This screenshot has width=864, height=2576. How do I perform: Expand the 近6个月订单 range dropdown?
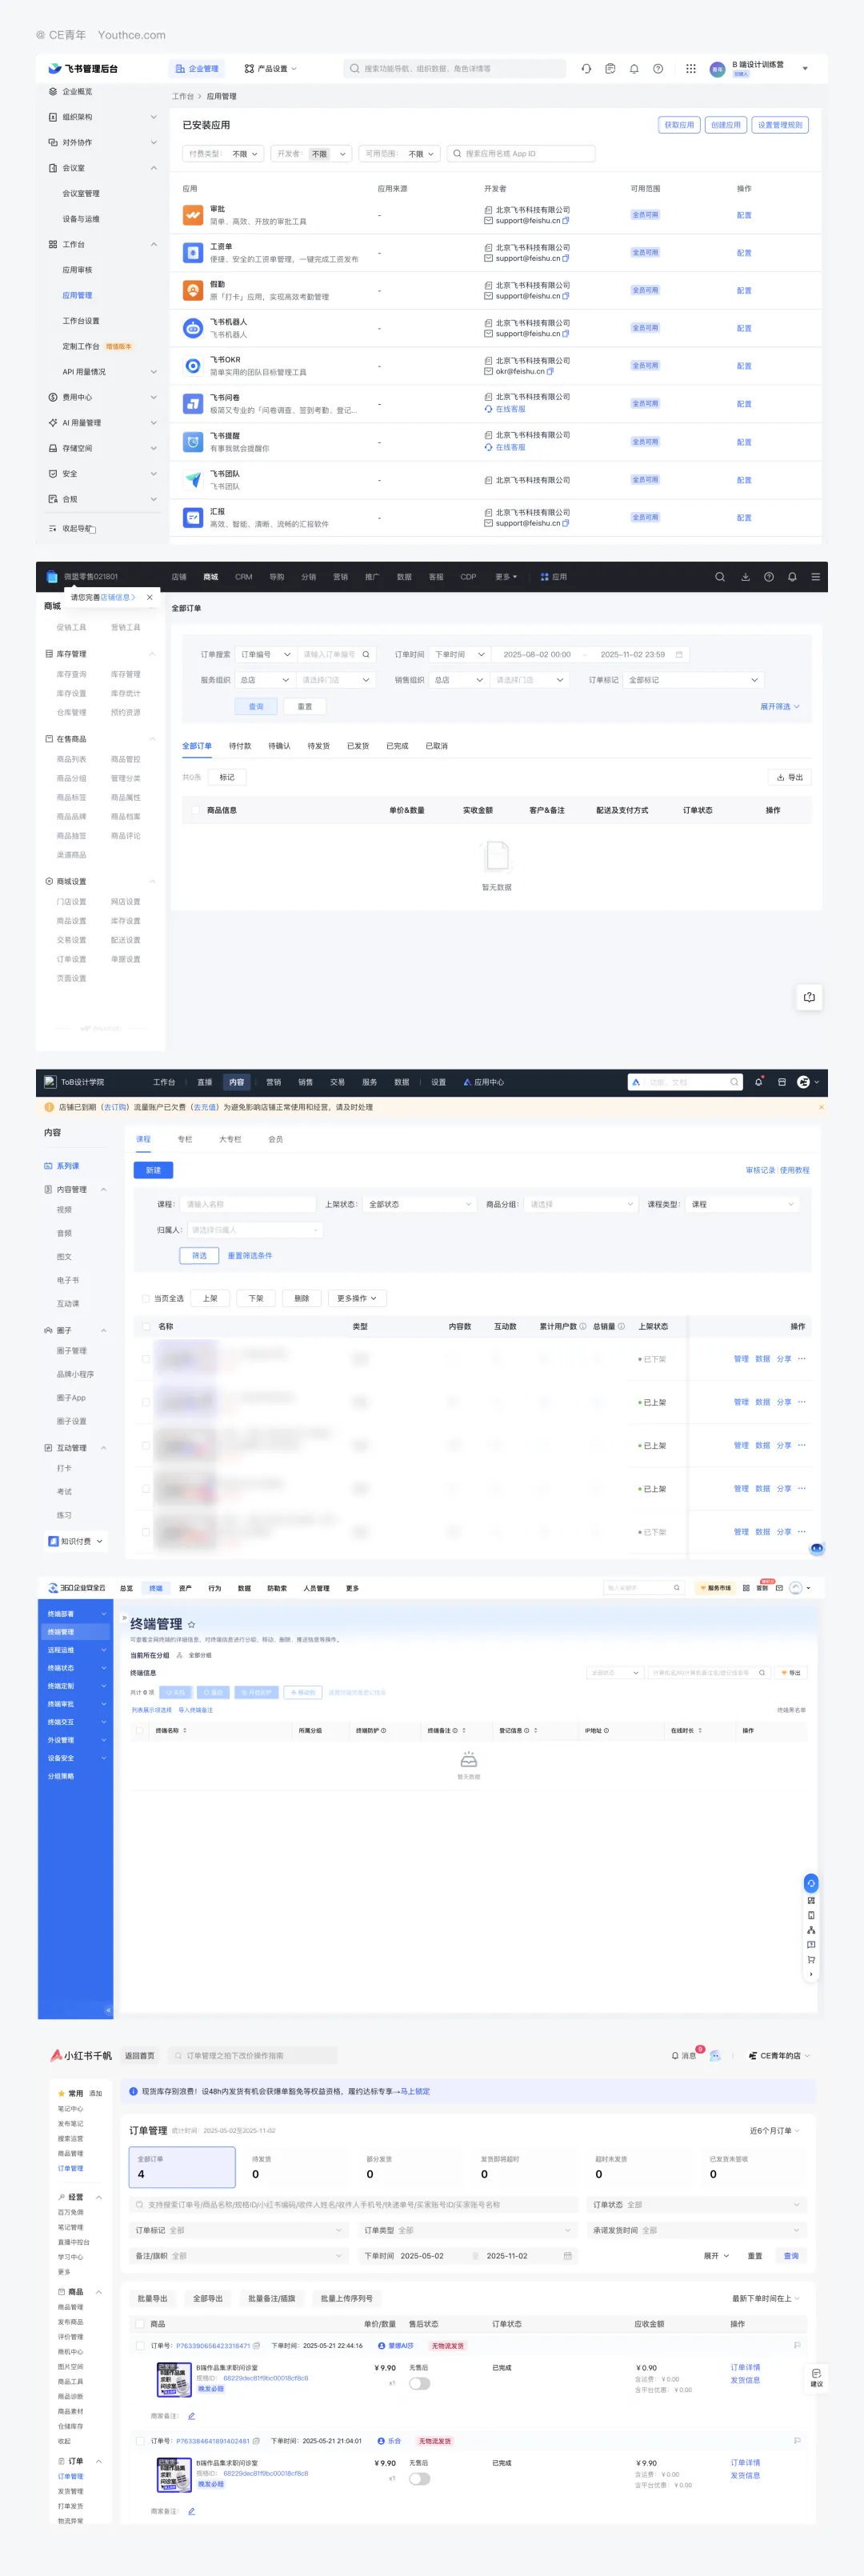point(775,2131)
